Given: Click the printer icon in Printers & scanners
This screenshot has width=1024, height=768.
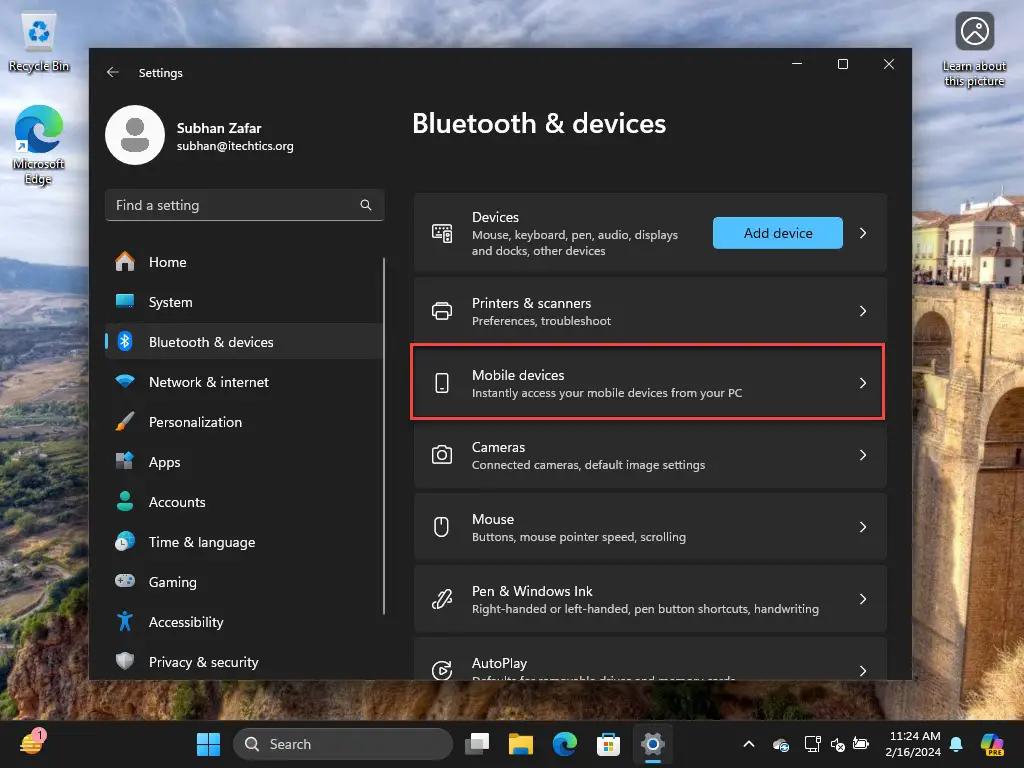Looking at the screenshot, I should pyautogui.click(x=442, y=311).
